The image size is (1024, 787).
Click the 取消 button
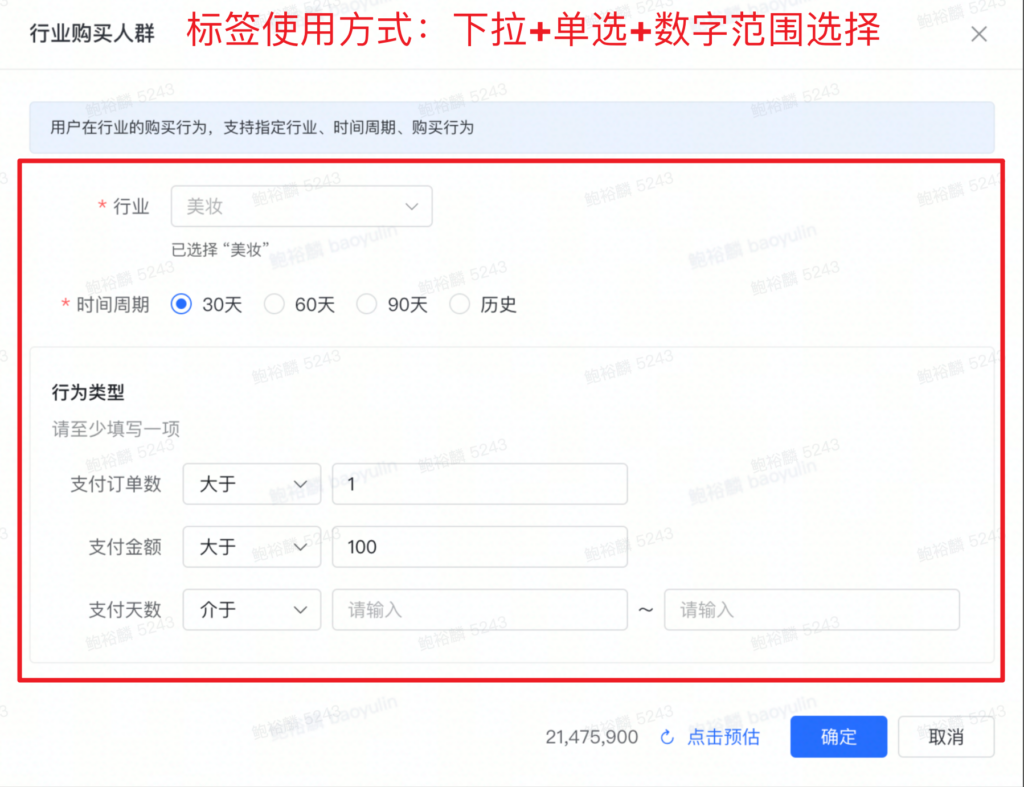(945, 738)
